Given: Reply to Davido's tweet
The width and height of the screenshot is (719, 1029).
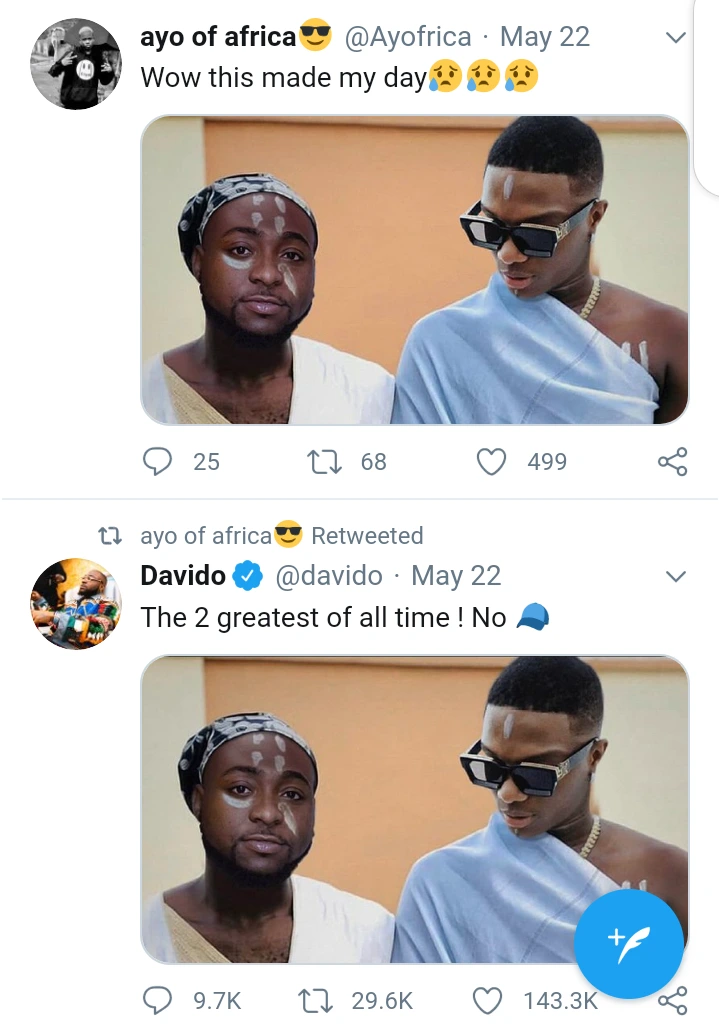Looking at the screenshot, I should [x=158, y=1000].
